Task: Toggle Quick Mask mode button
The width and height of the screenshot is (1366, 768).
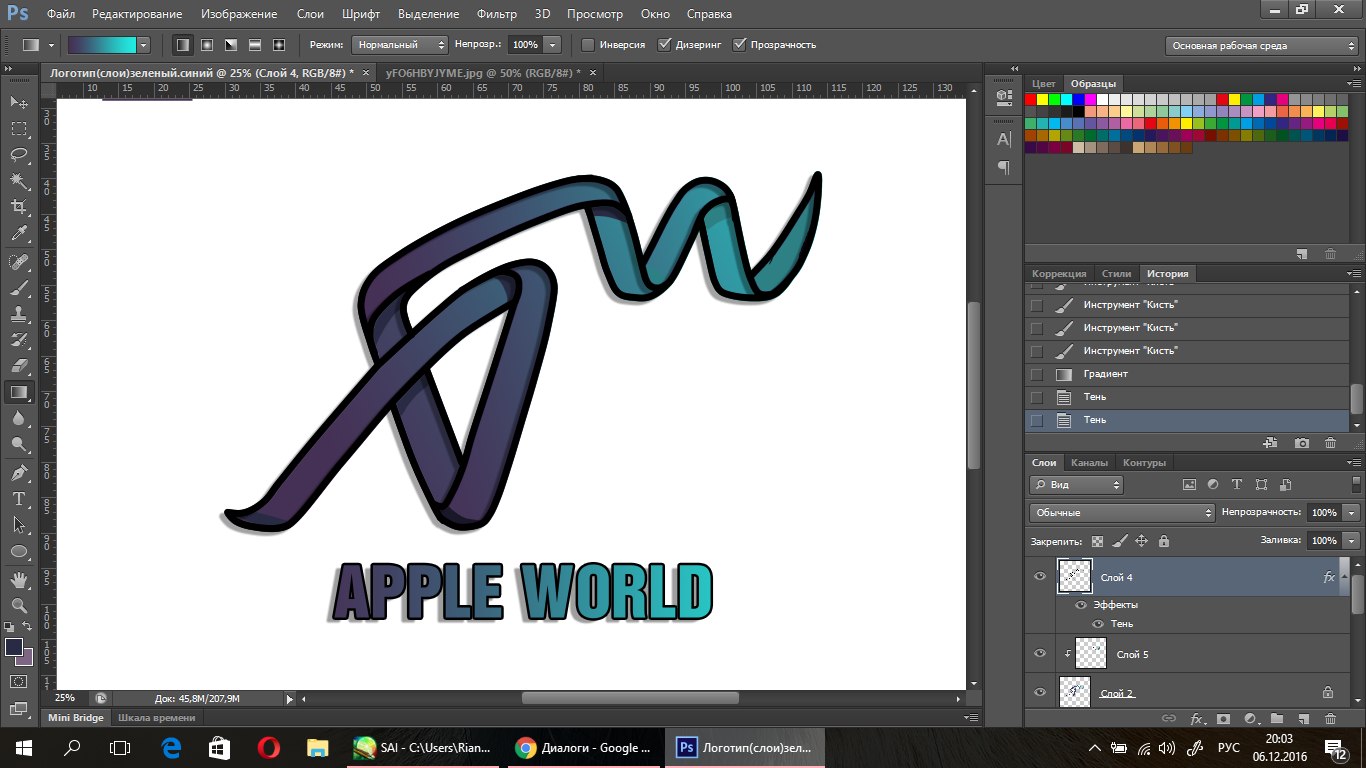Action: 19,681
